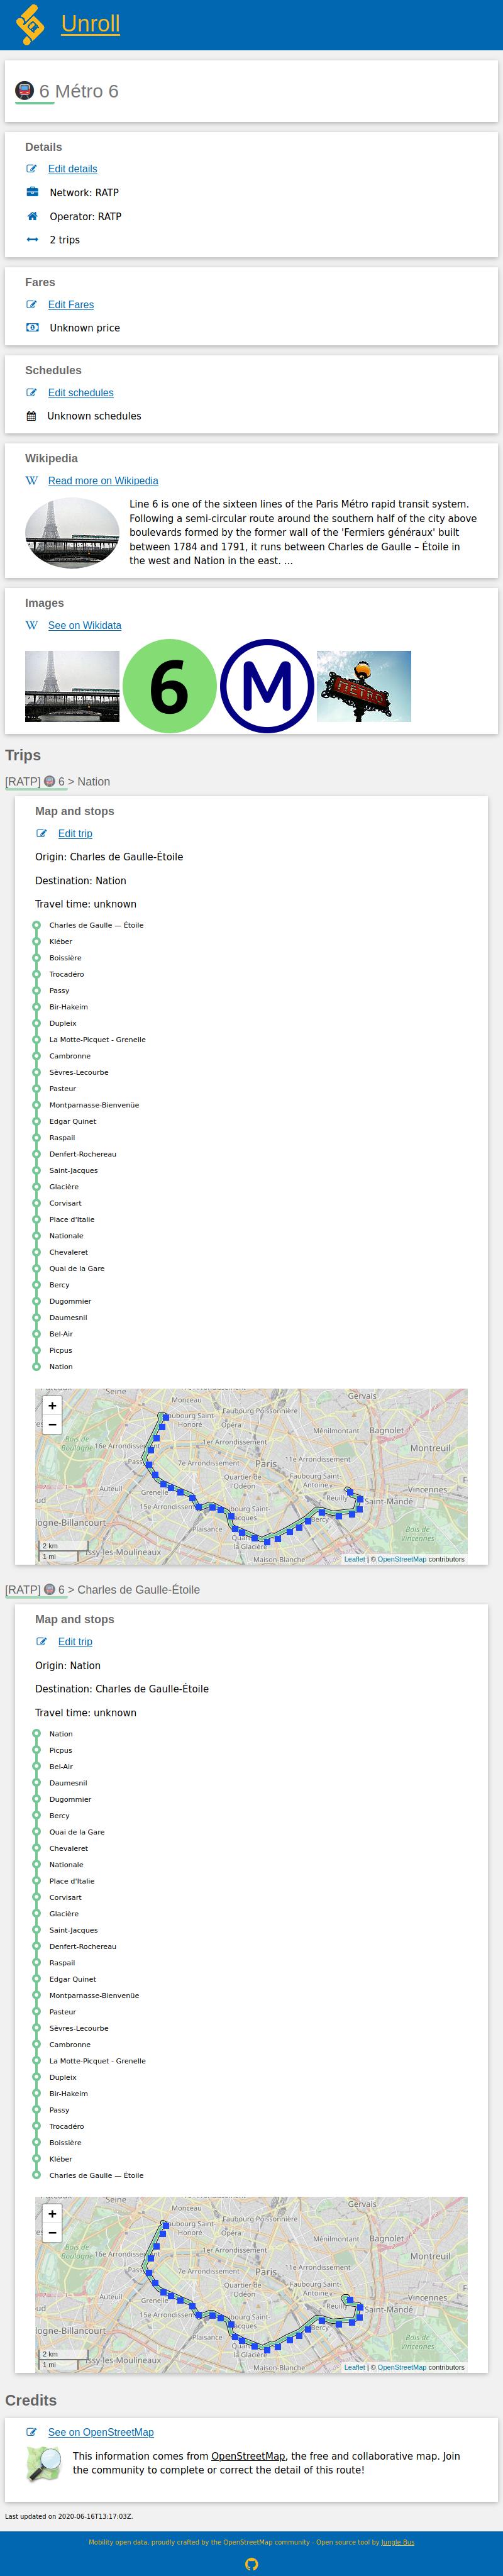This screenshot has width=503, height=2576.
Task: Click the metro icon beside 6 Métro 6
Action: (x=24, y=91)
